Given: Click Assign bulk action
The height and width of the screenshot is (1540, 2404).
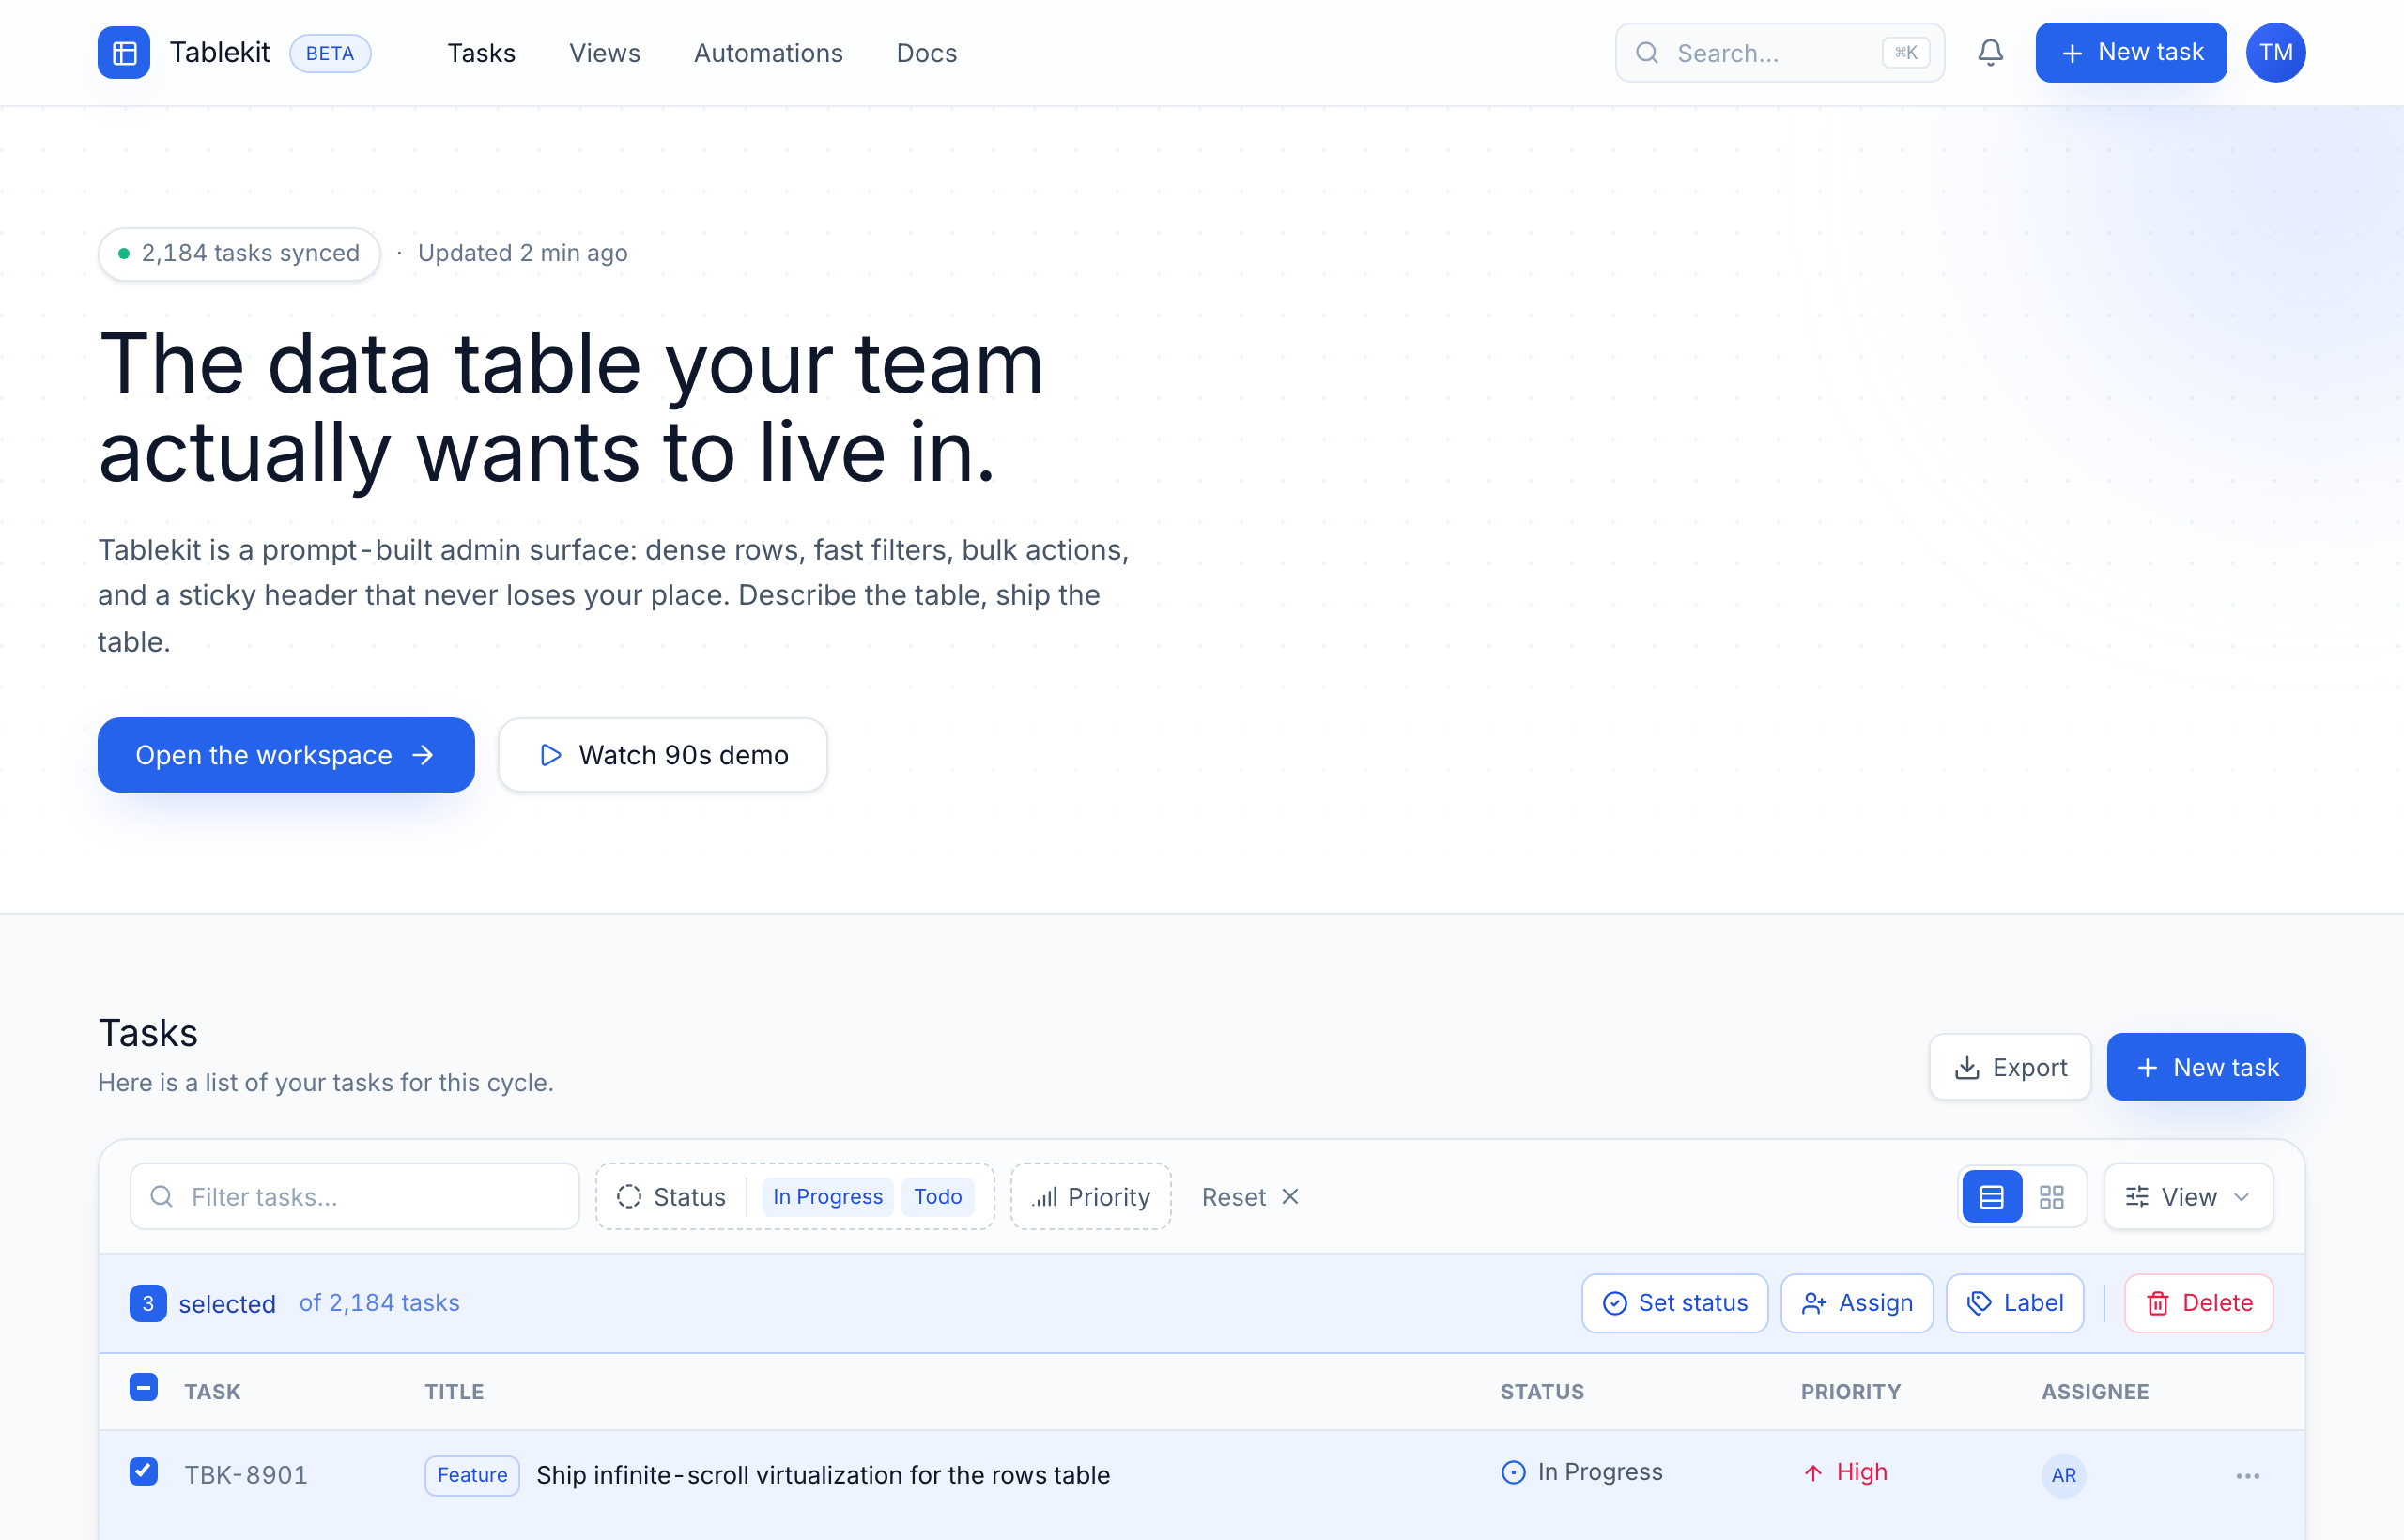Looking at the screenshot, I should click(1856, 1303).
